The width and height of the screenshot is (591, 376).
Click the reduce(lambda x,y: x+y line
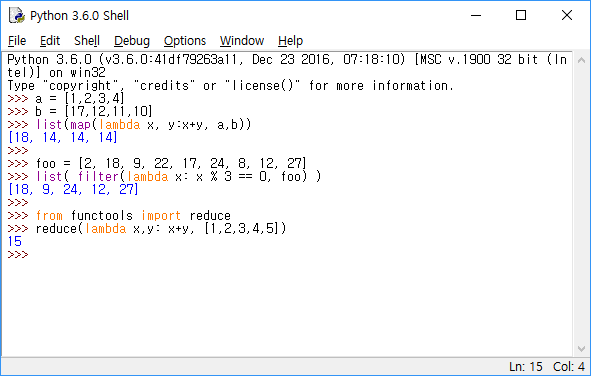[x=161, y=228]
